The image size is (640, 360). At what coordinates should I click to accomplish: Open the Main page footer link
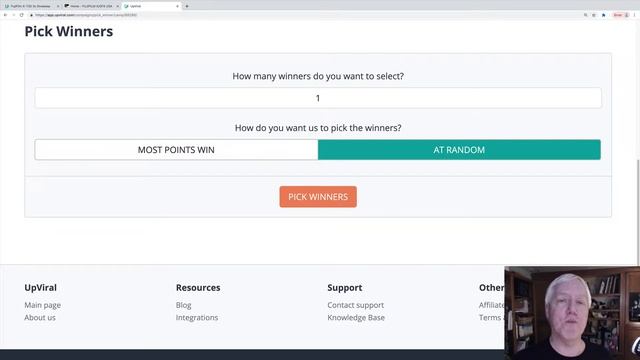tap(42, 305)
